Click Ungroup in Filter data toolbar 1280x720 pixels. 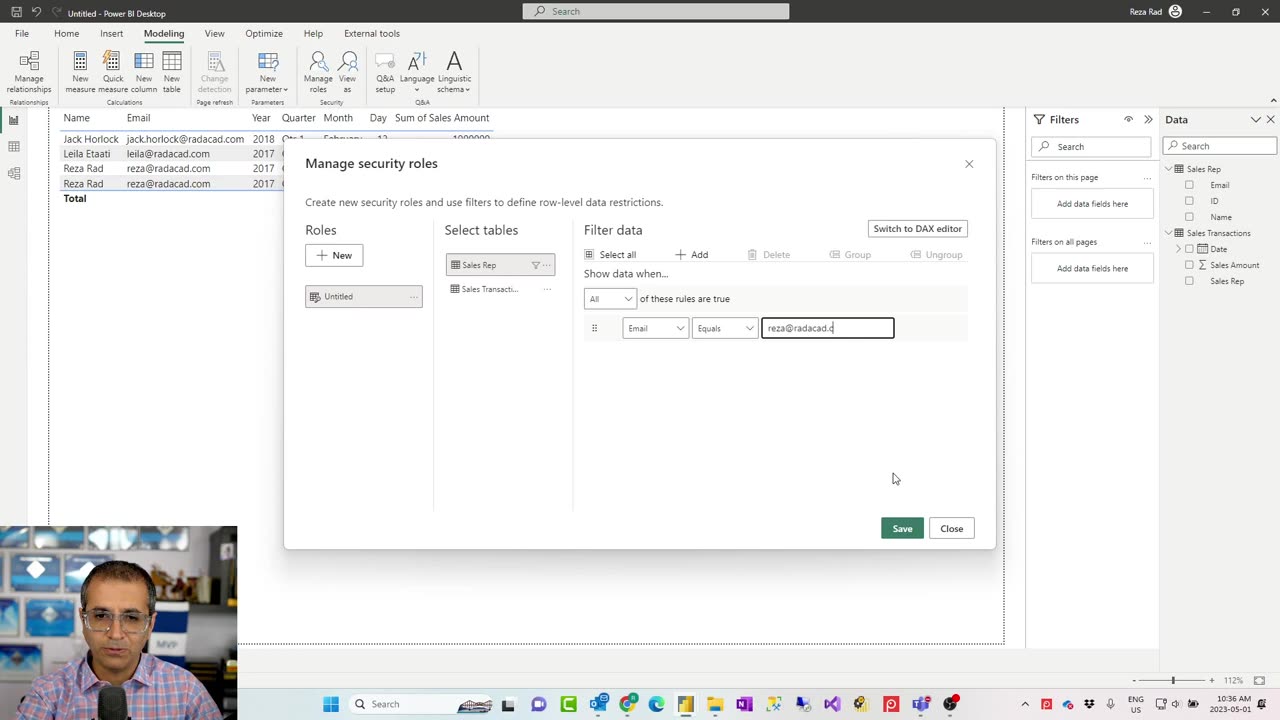(x=937, y=255)
